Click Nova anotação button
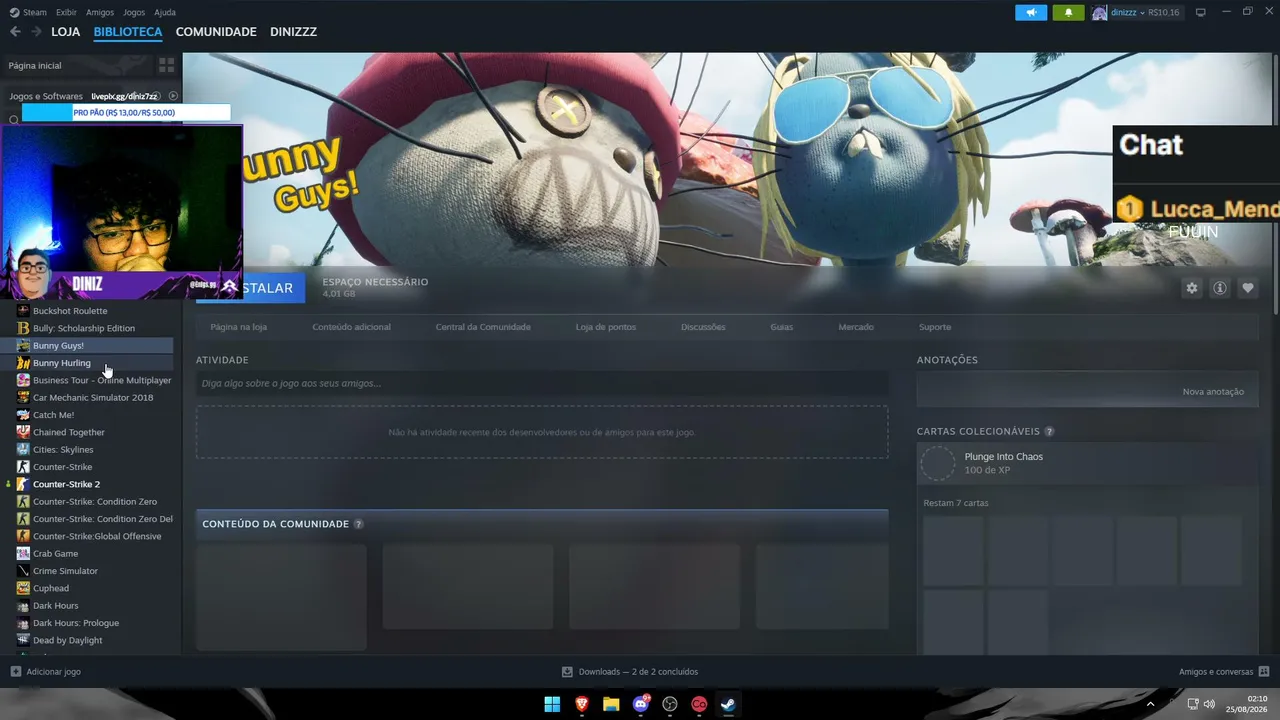1280x720 pixels. (x=1213, y=392)
